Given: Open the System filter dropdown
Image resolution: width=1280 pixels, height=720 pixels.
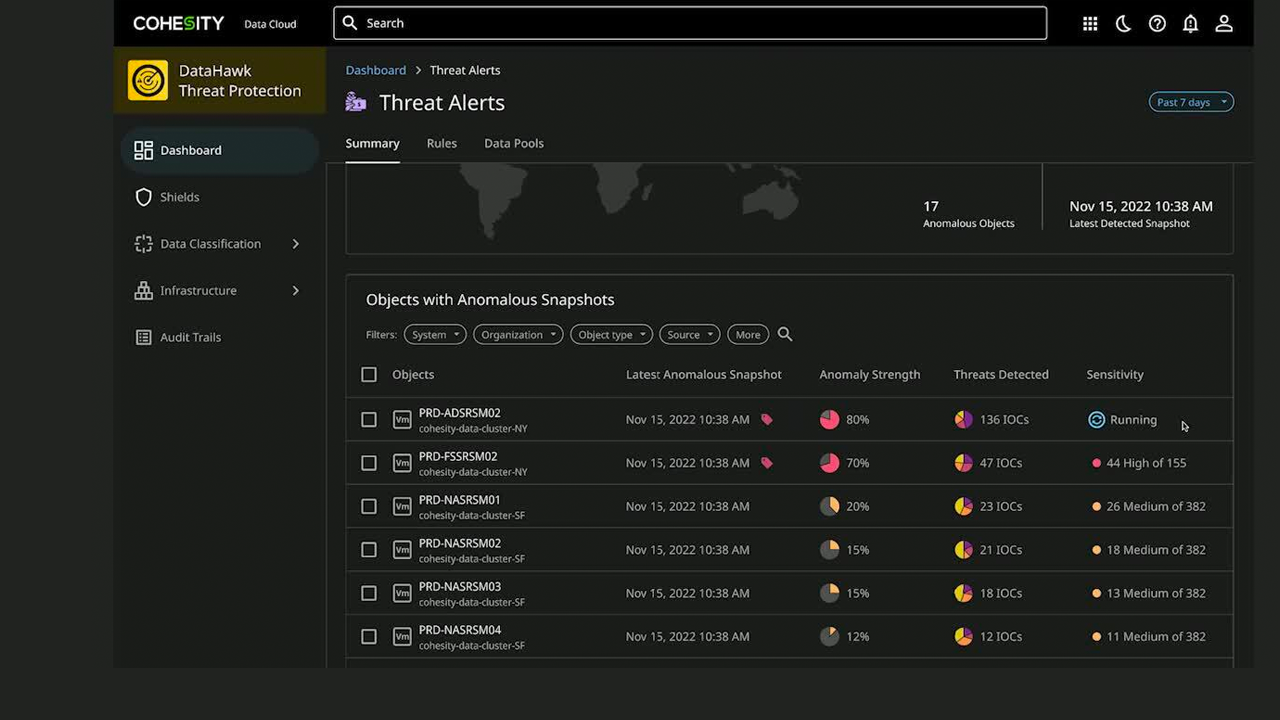Looking at the screenshot, I should point(435,335).
